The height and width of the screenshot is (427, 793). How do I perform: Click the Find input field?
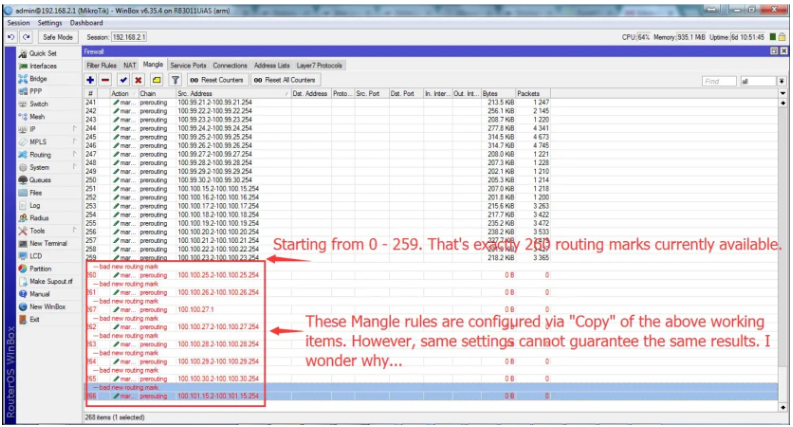(x=719, y=81)
